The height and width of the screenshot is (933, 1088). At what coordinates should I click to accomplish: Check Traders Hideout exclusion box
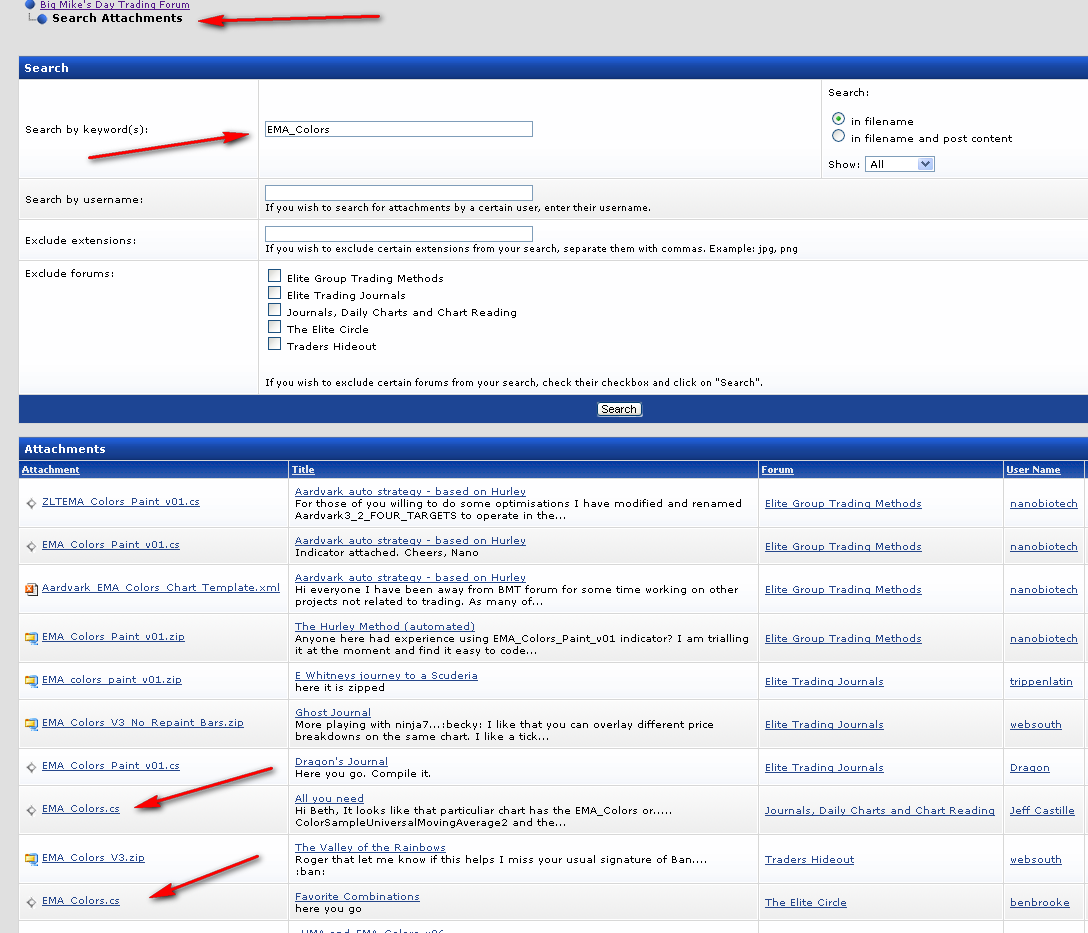[275, 343]
